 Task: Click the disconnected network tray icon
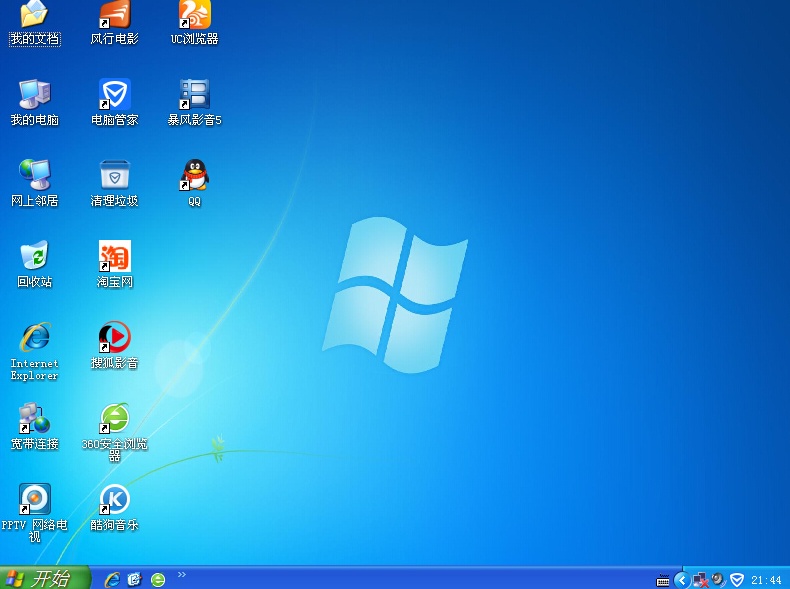[700, 580]
